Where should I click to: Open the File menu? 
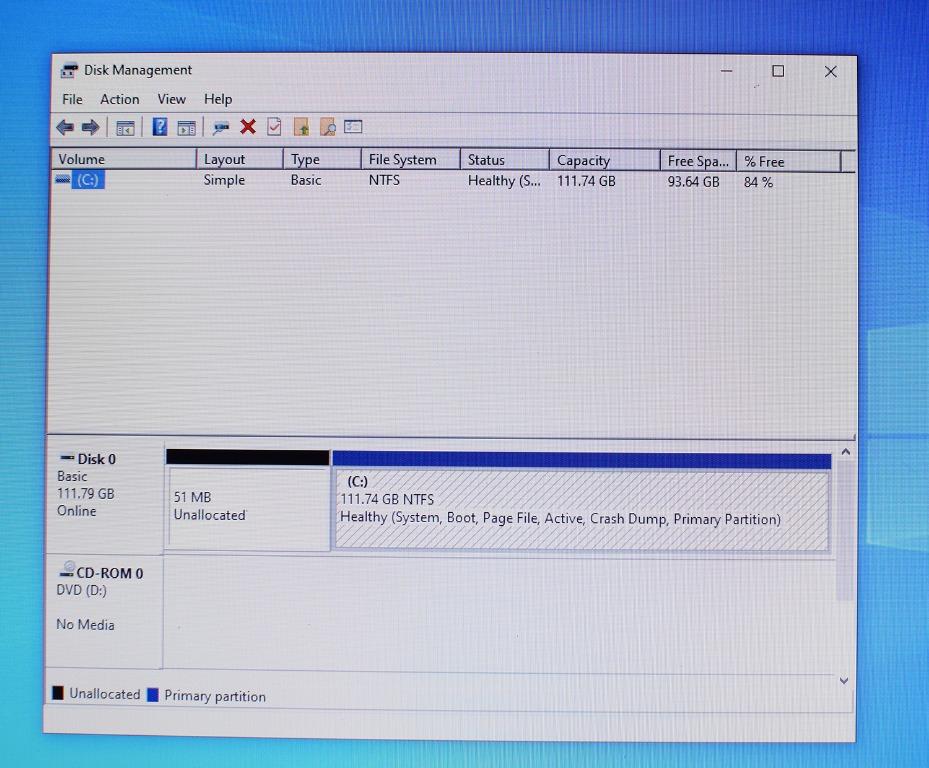pos(71,99)
